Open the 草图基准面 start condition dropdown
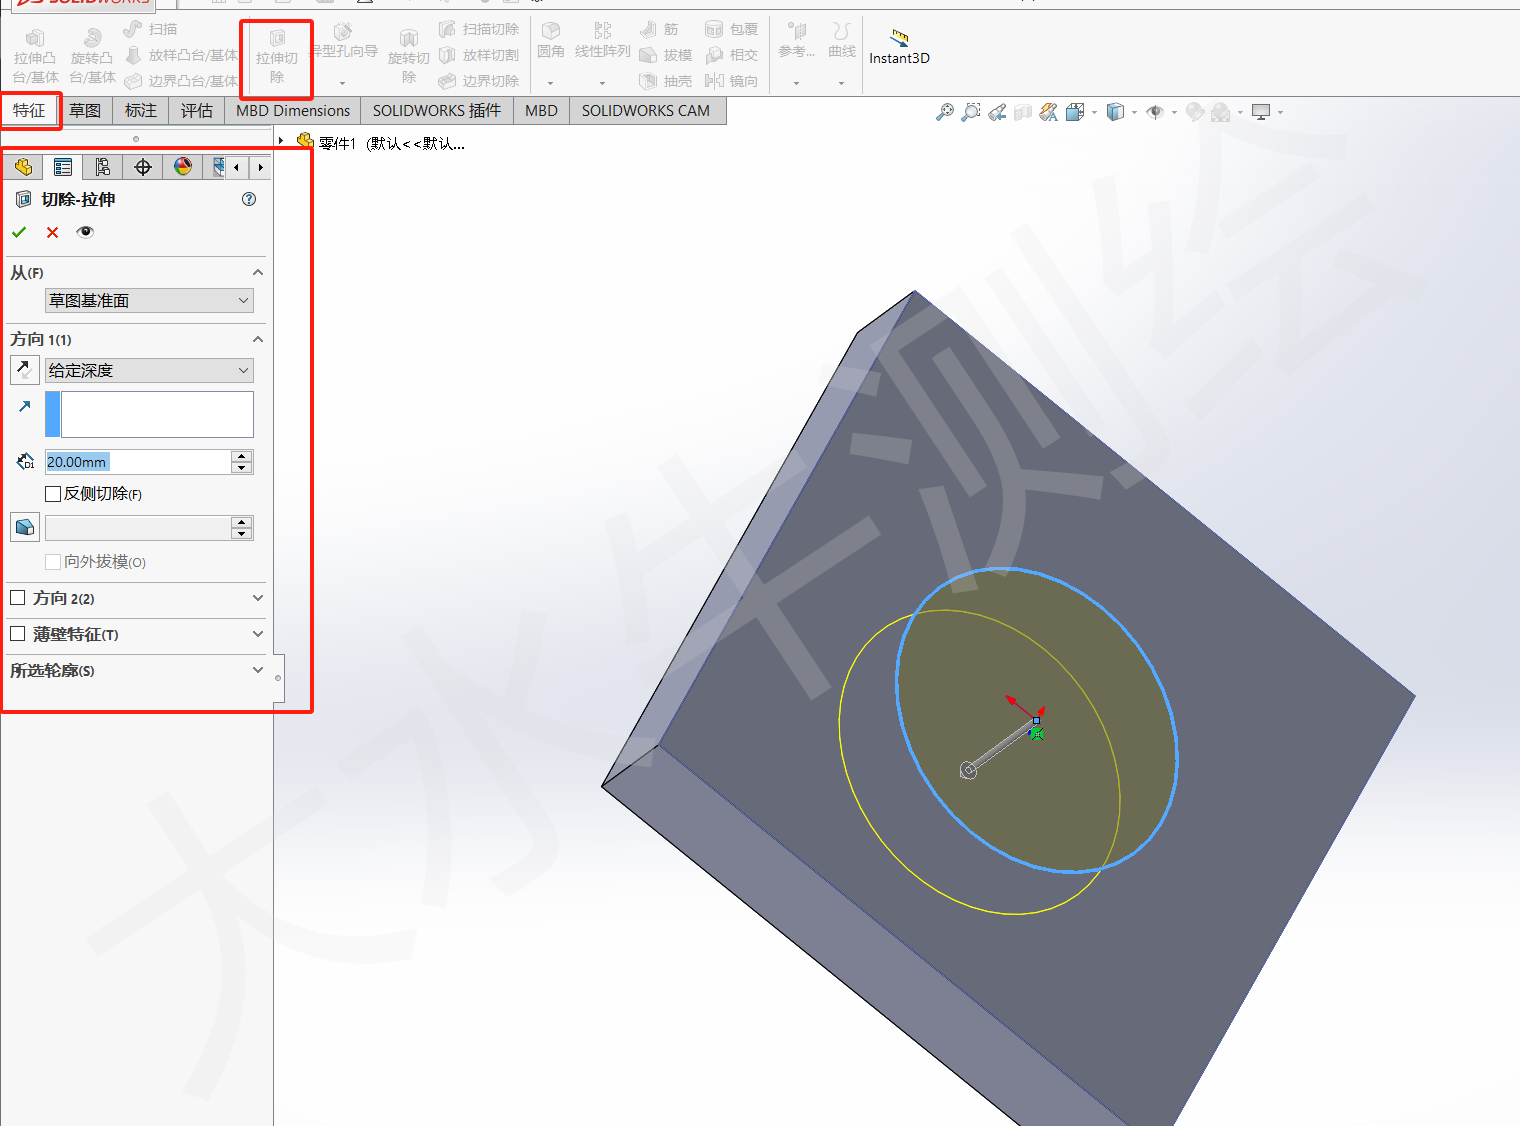 tap(149, 301)
